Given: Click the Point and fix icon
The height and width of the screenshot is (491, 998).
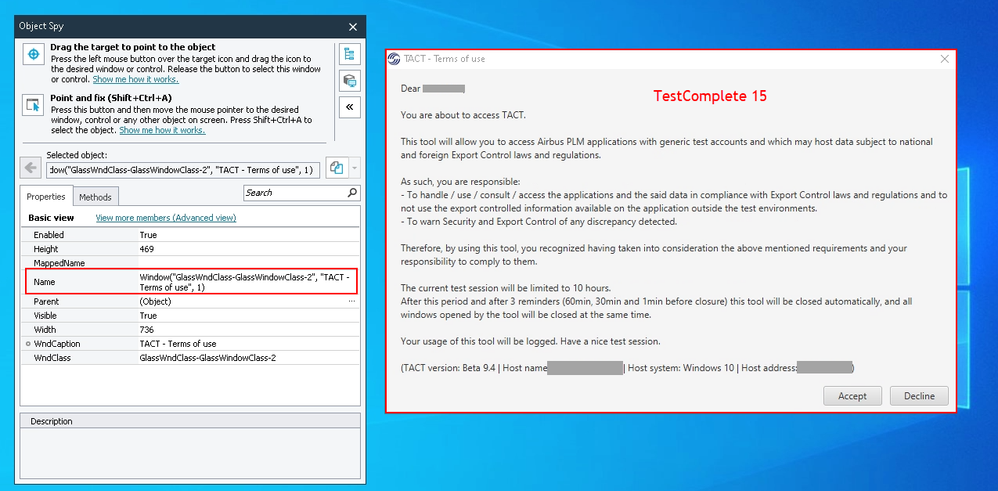Looking at the screenshot, I should coord(32,105).
